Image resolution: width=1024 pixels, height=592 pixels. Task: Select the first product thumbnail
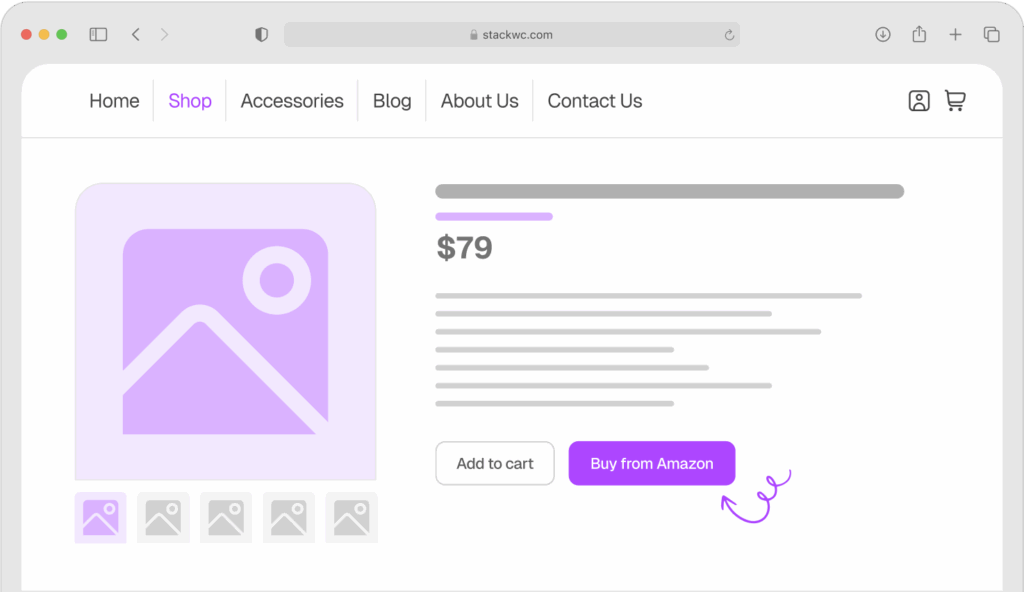click(99, 517)
